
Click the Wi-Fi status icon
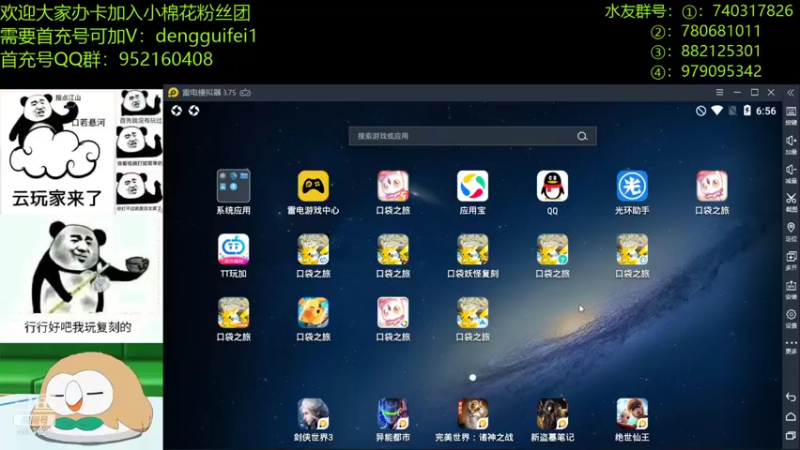click(717, 111)
